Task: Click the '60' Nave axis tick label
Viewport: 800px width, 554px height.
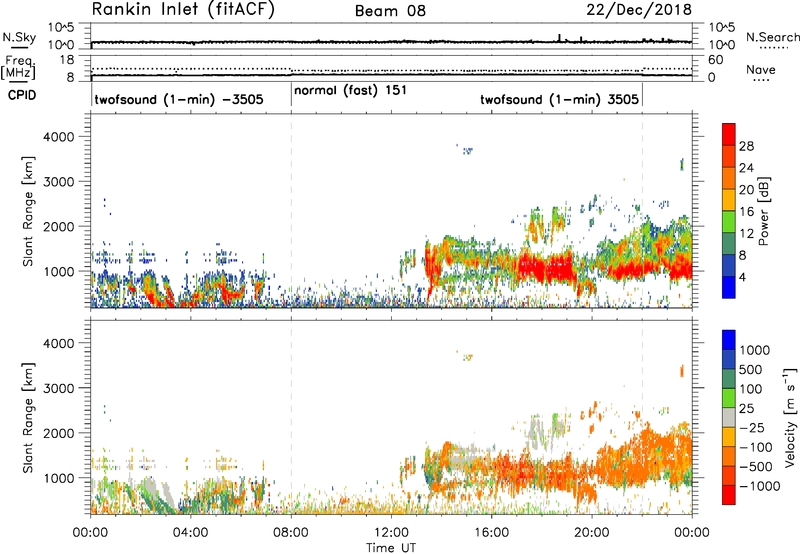Action: (715, 60)
